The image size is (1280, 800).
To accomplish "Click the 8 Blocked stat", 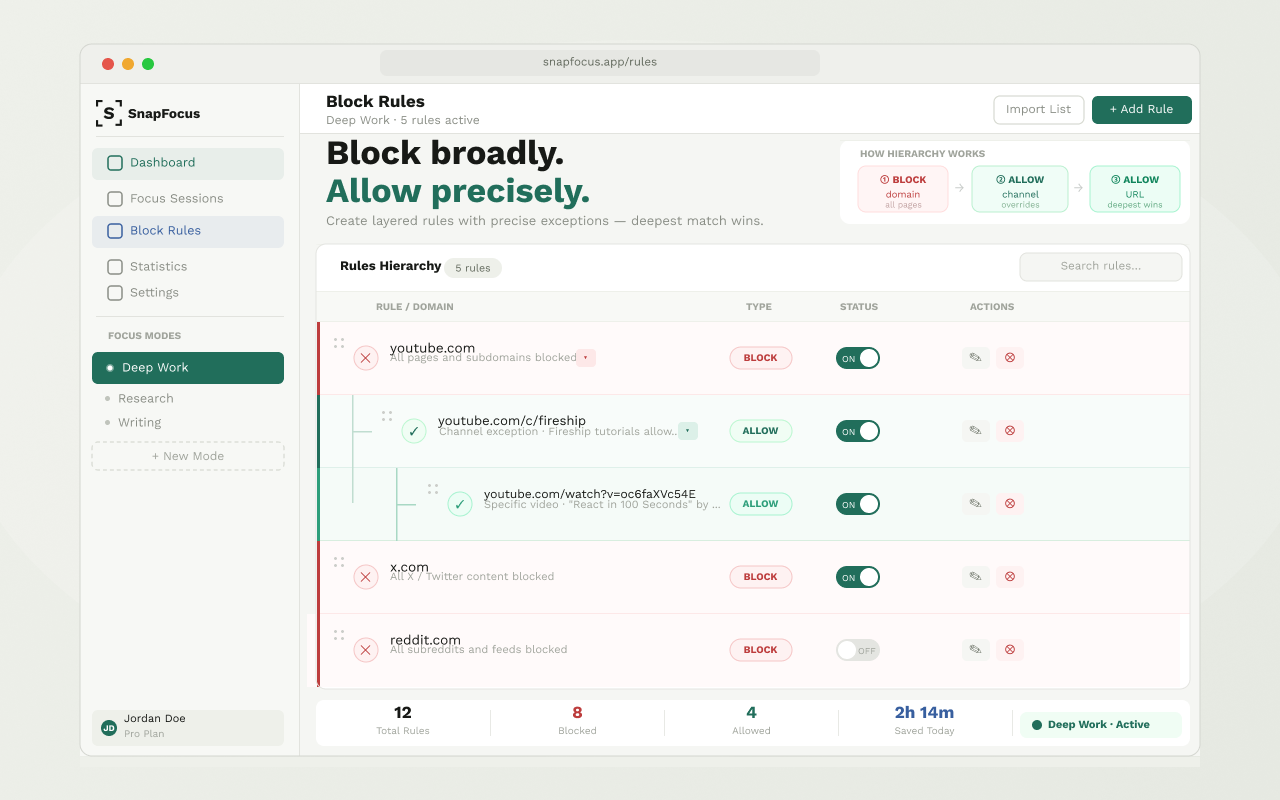I will point(577,721).
